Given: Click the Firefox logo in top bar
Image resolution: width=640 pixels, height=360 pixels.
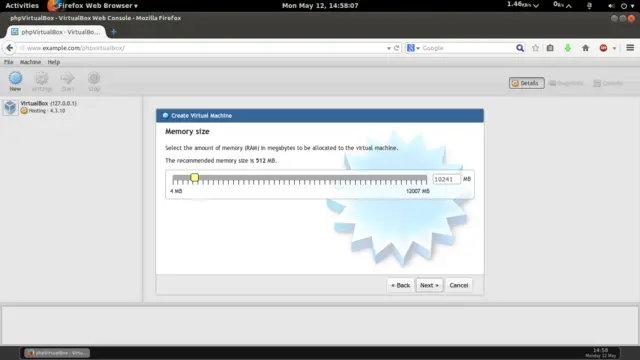Looking at the screenshot, I should click(x=53, y=5).
